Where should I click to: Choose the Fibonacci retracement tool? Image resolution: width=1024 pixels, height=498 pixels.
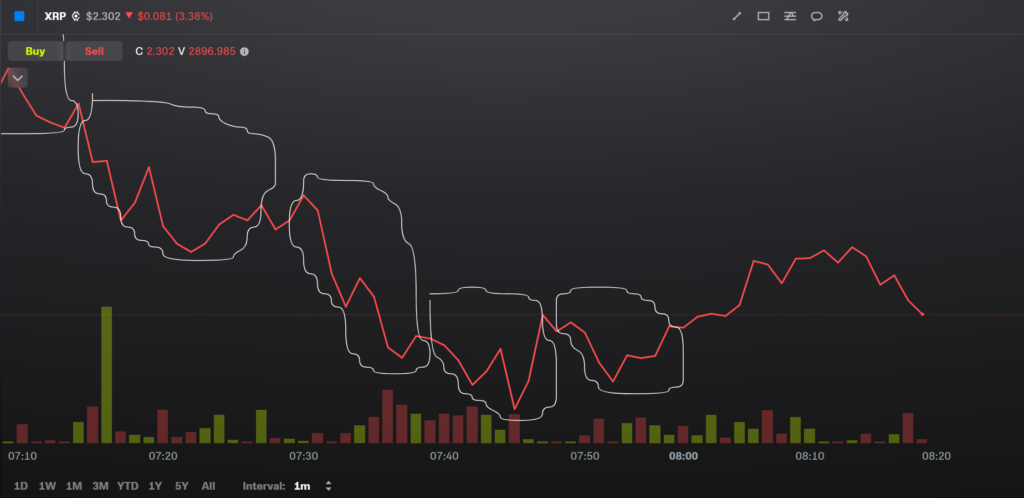tap(790, 16)
